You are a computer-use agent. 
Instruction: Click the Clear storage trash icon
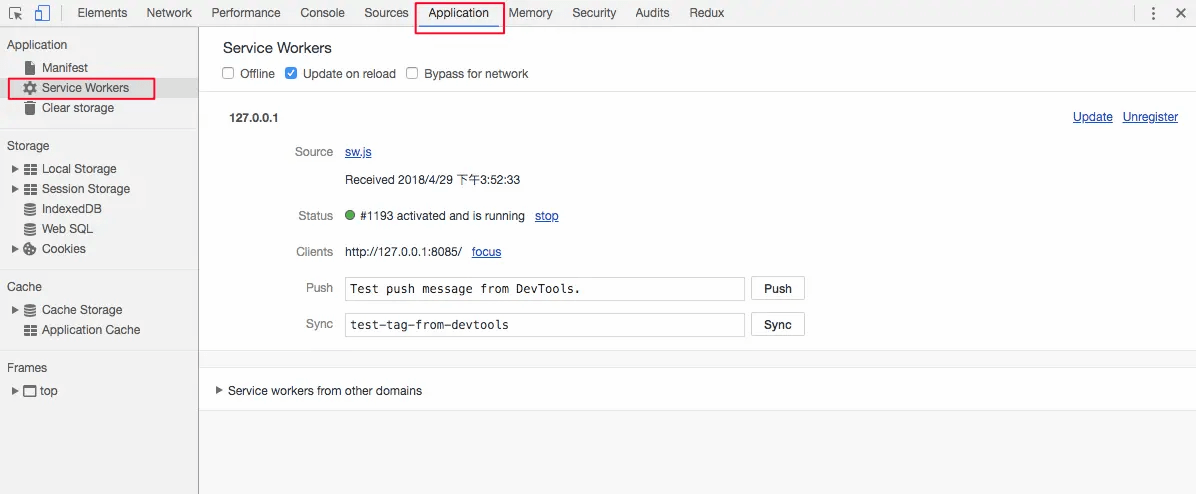(30, 108)
